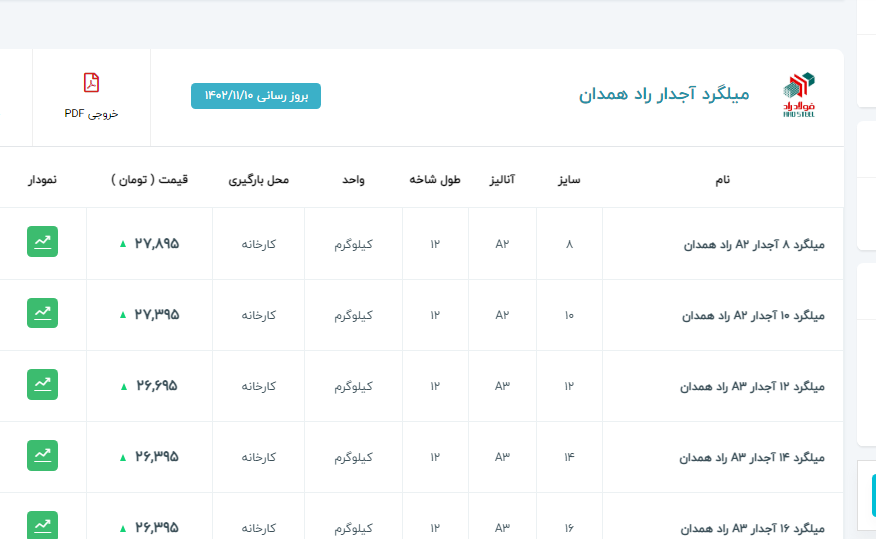The height and width of the screenshot is (539, 876).
Task: Open chart icon for میلگرد 10 آجدار A2 row
Action: point(42,313)
